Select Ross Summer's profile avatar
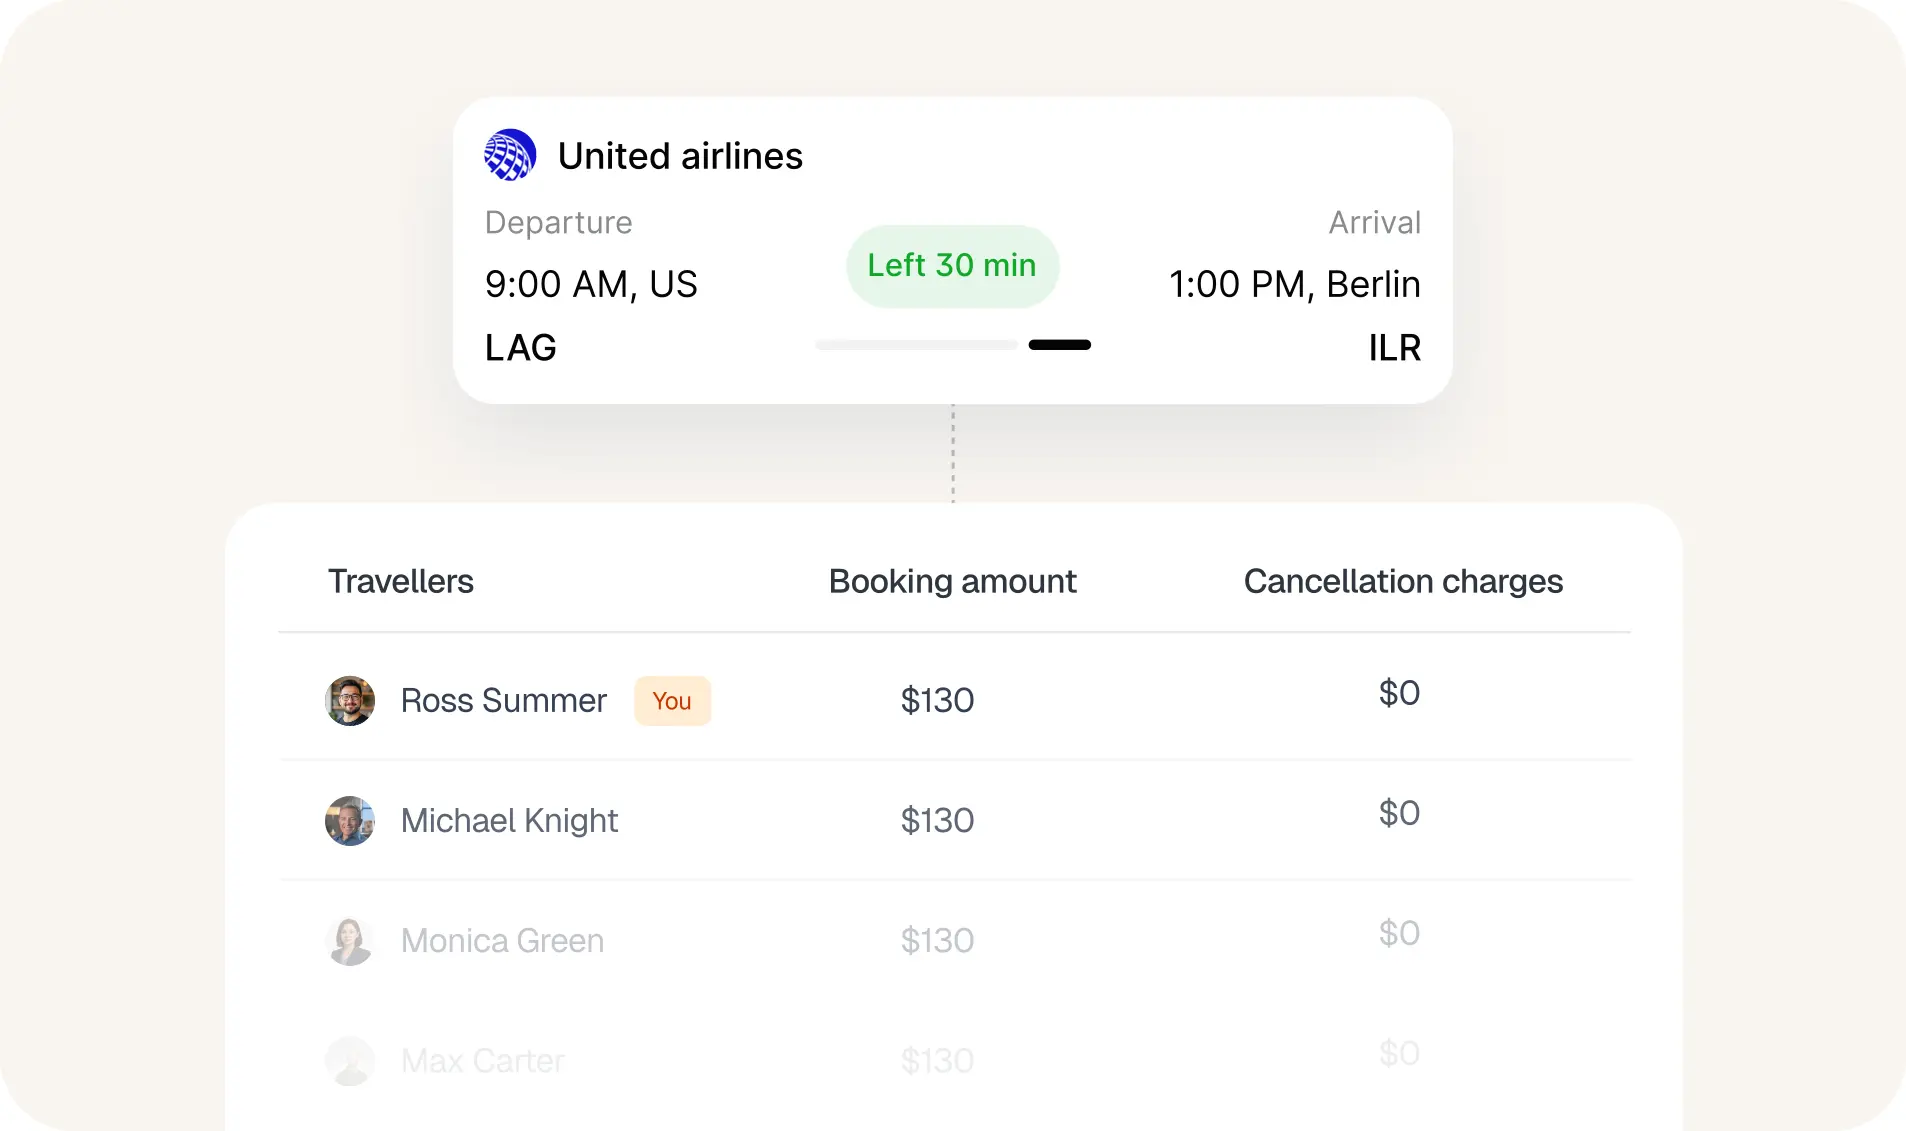 (x=349, y=700)
